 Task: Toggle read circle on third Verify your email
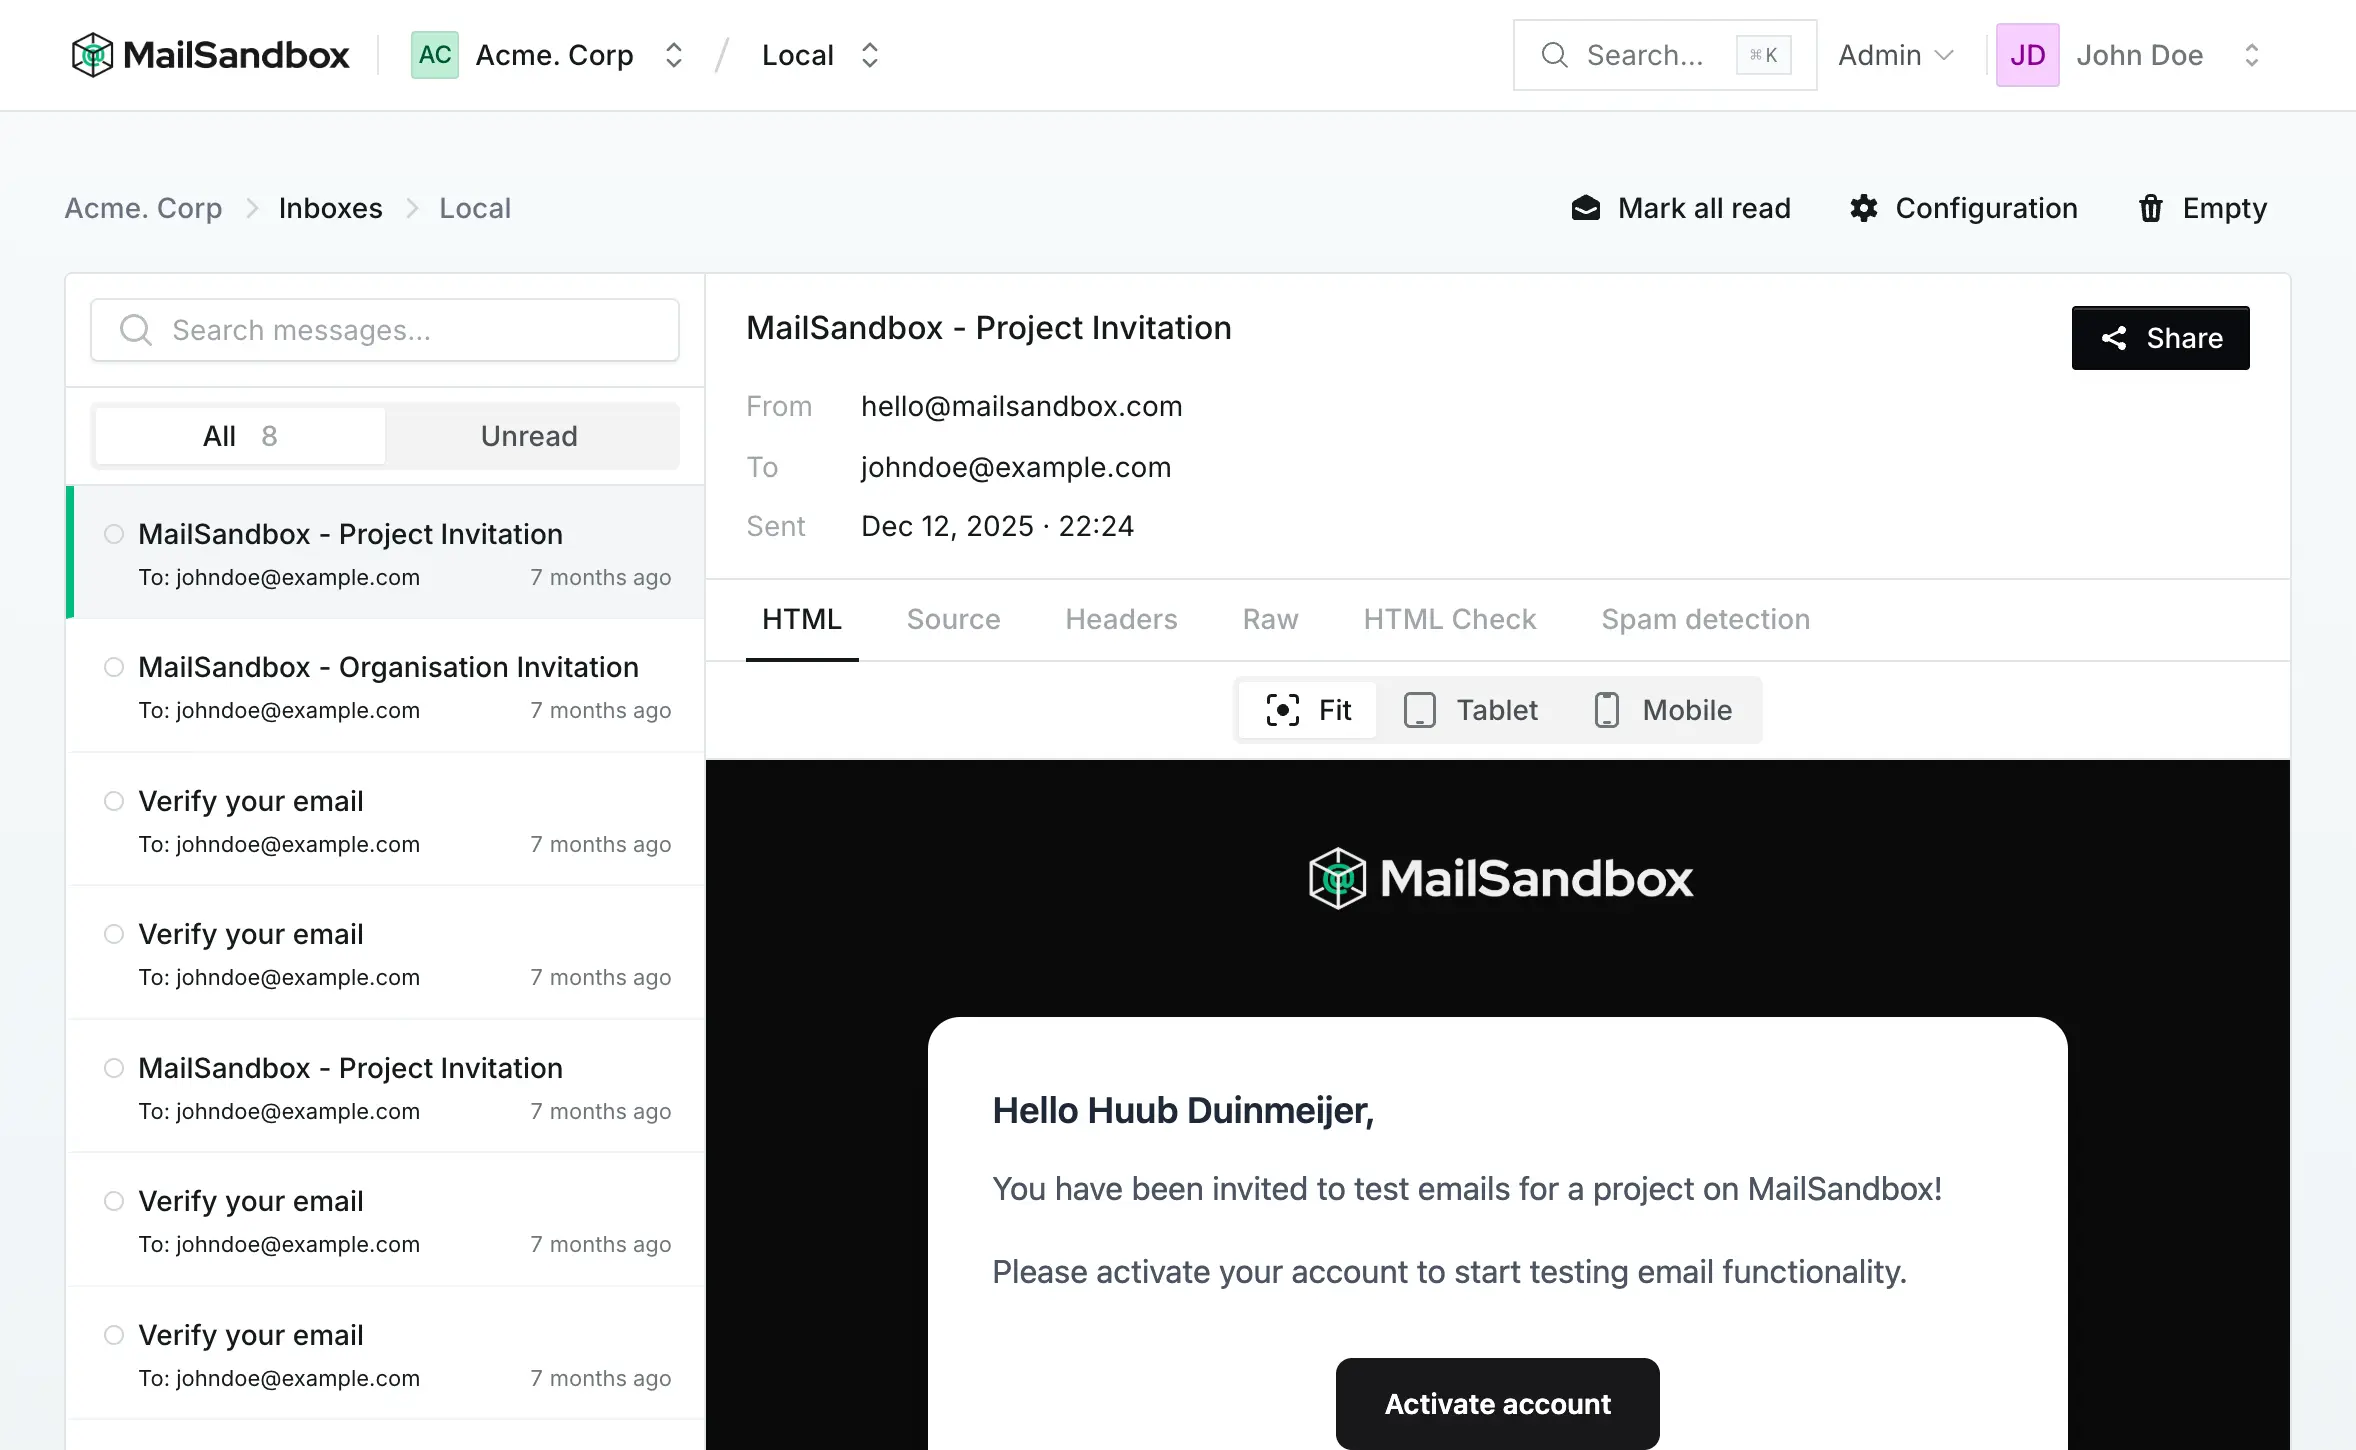pos(114,1201)
